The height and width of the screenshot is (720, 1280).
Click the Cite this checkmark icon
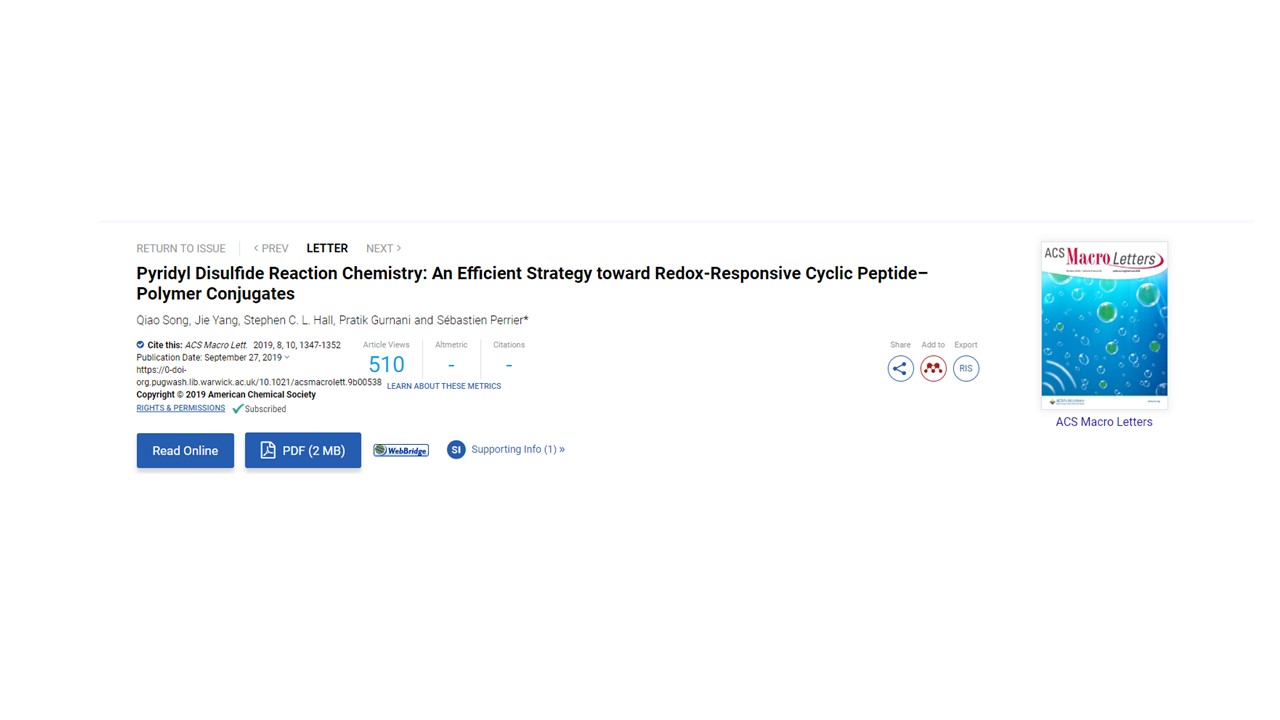140,345
